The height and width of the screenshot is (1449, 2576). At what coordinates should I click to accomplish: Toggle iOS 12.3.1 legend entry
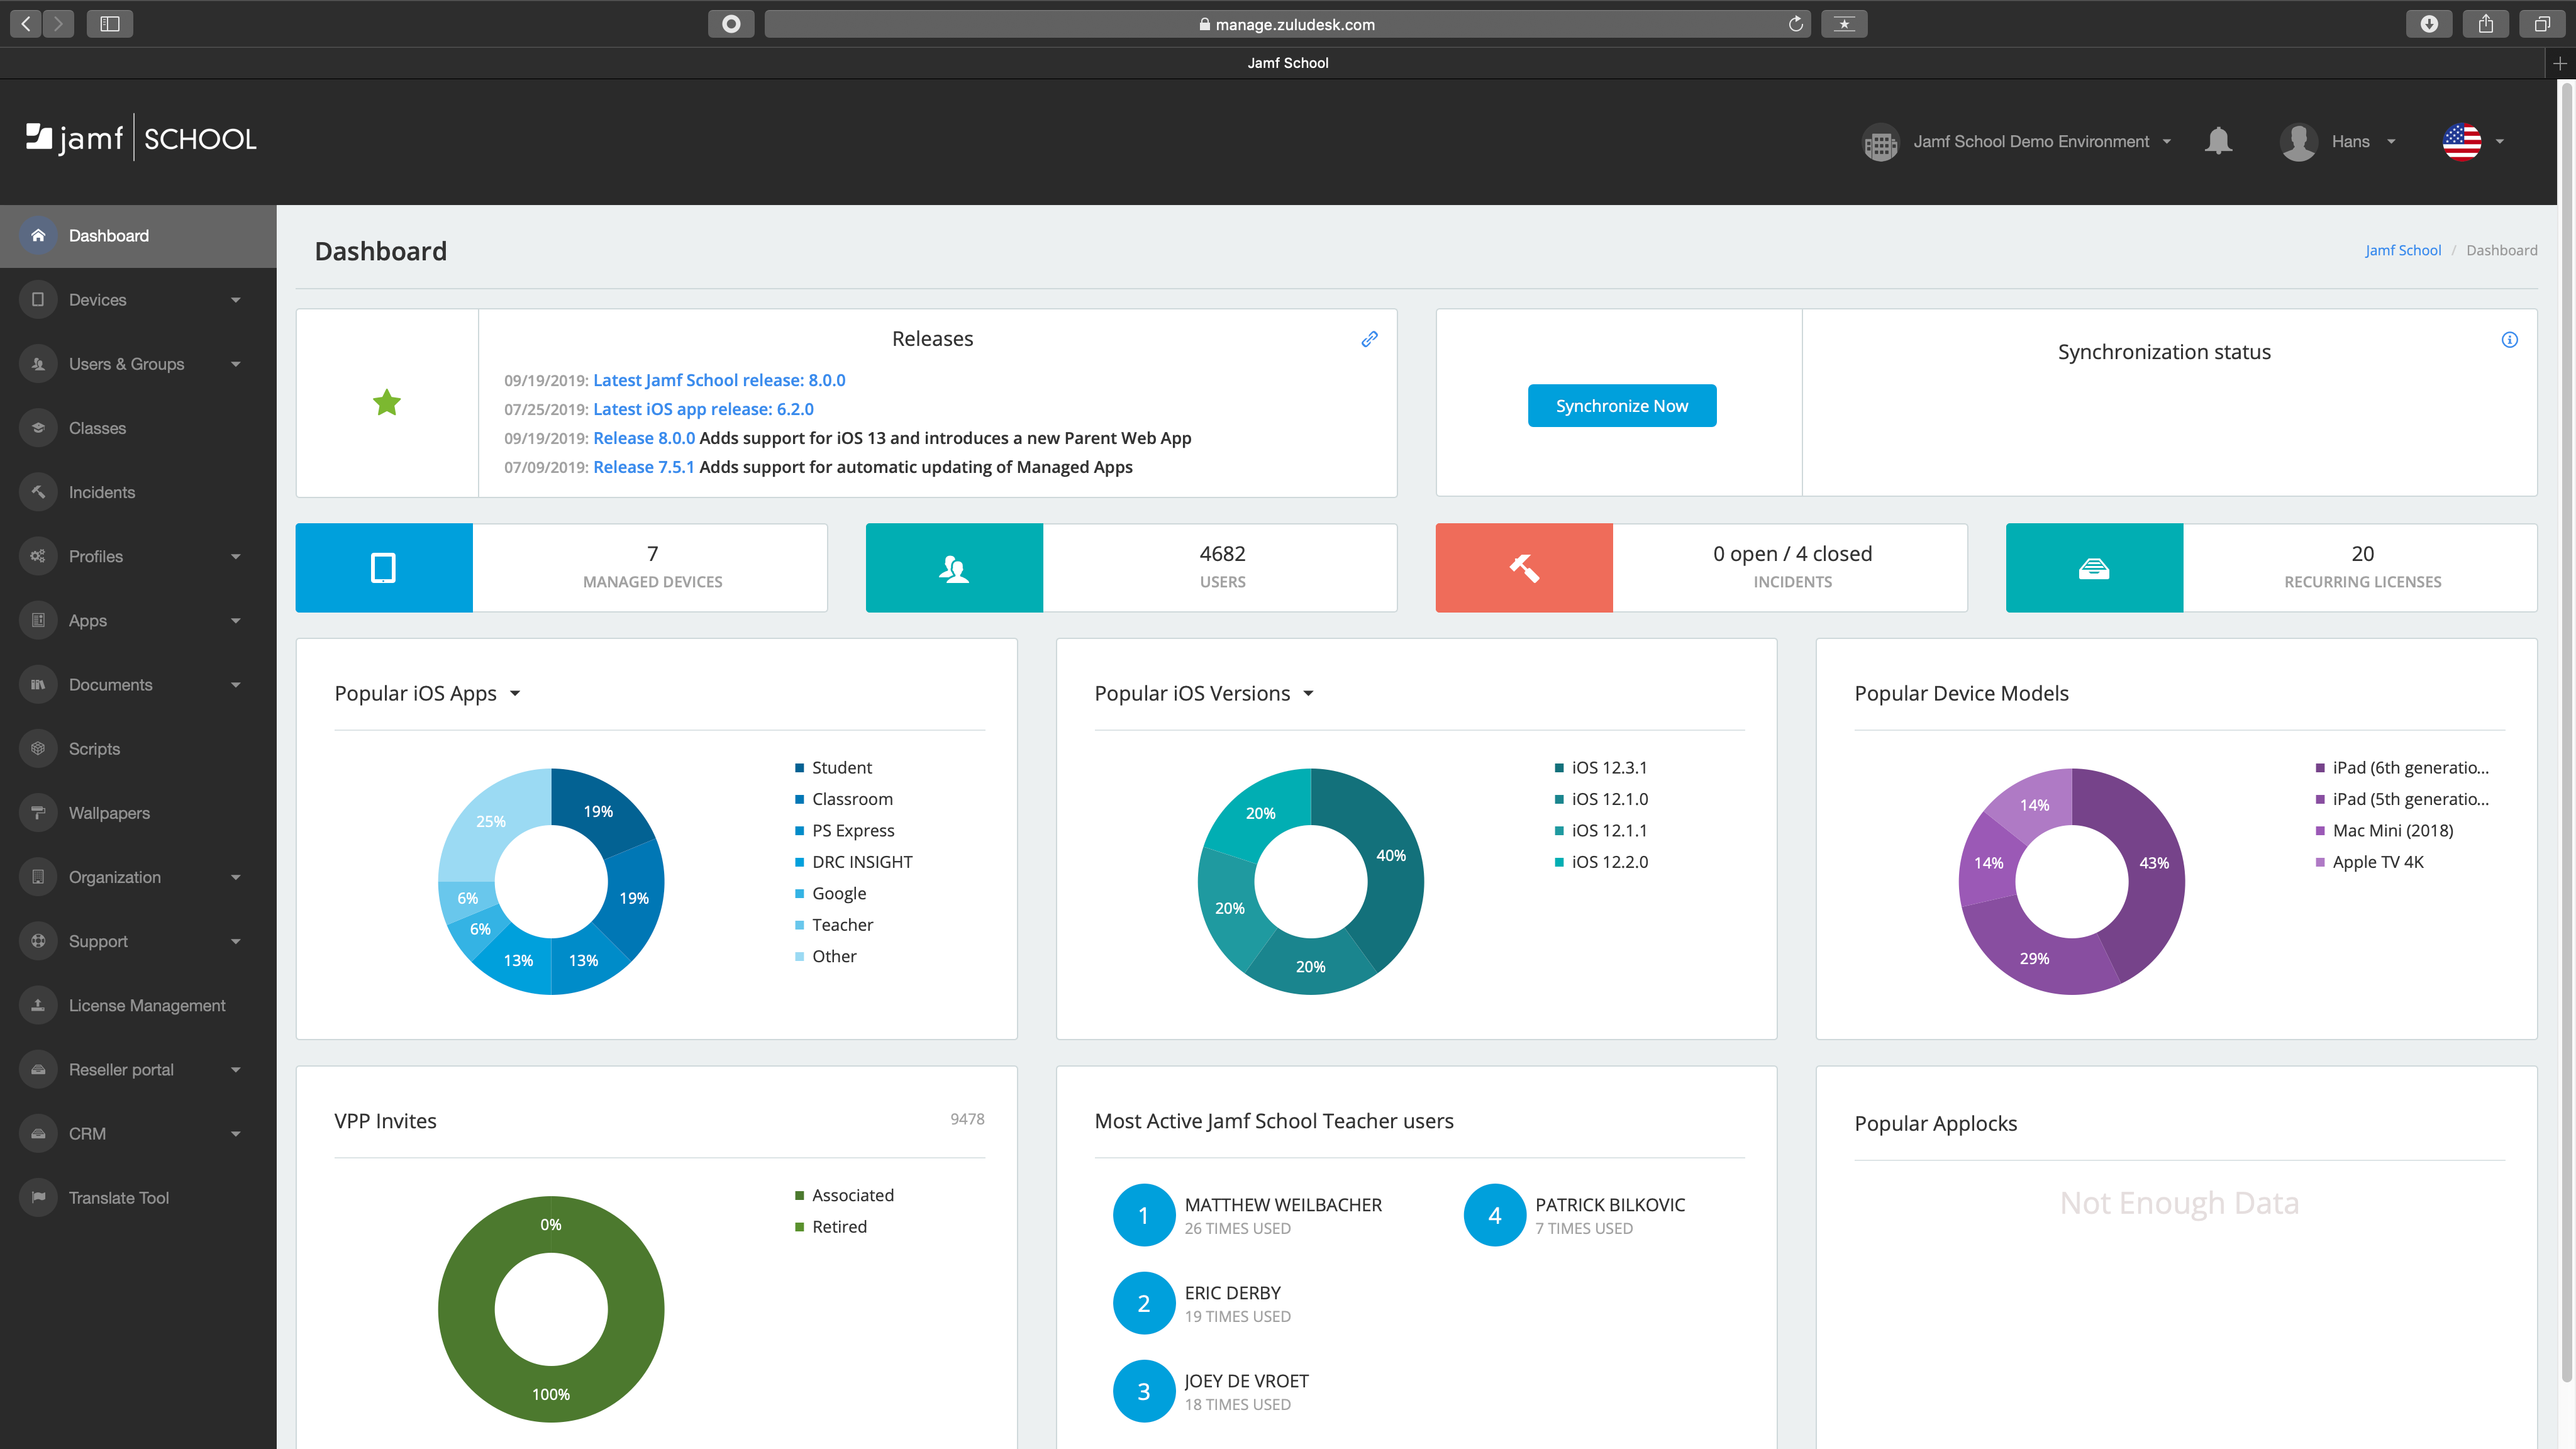pyautogui.click(x=1600, y=768)
